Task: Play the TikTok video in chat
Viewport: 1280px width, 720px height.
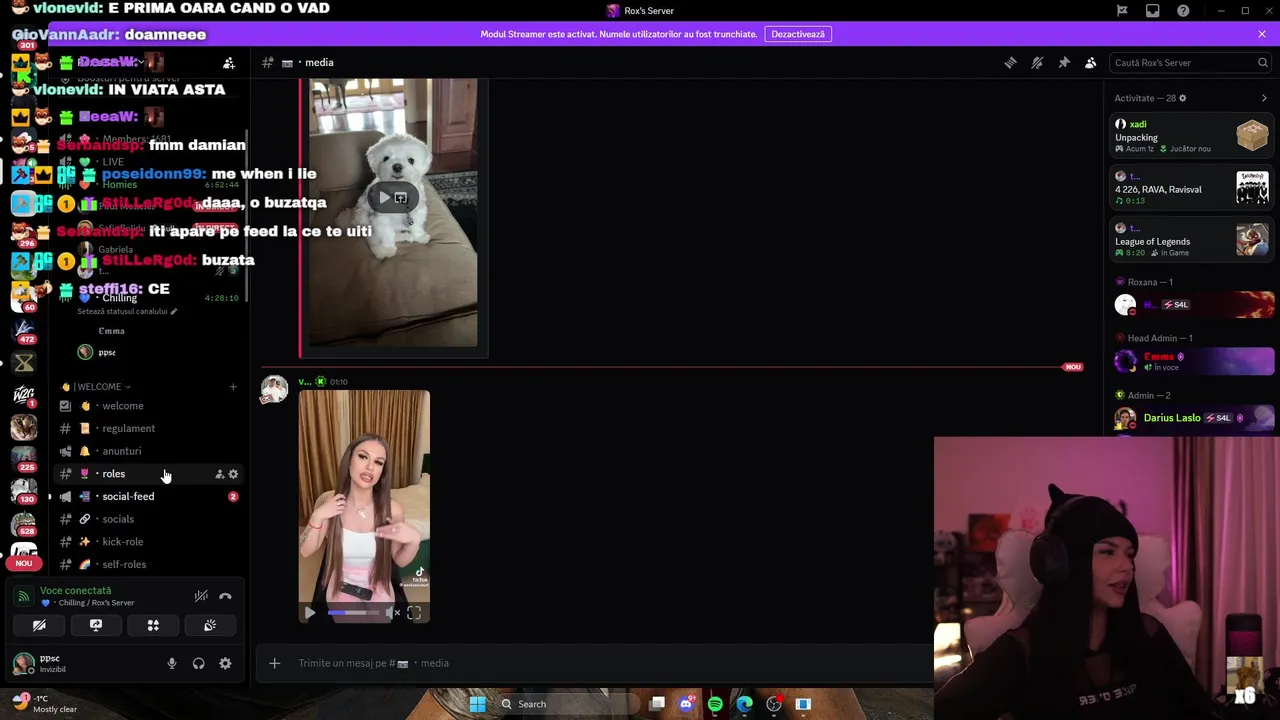Action: click(310, 613)
